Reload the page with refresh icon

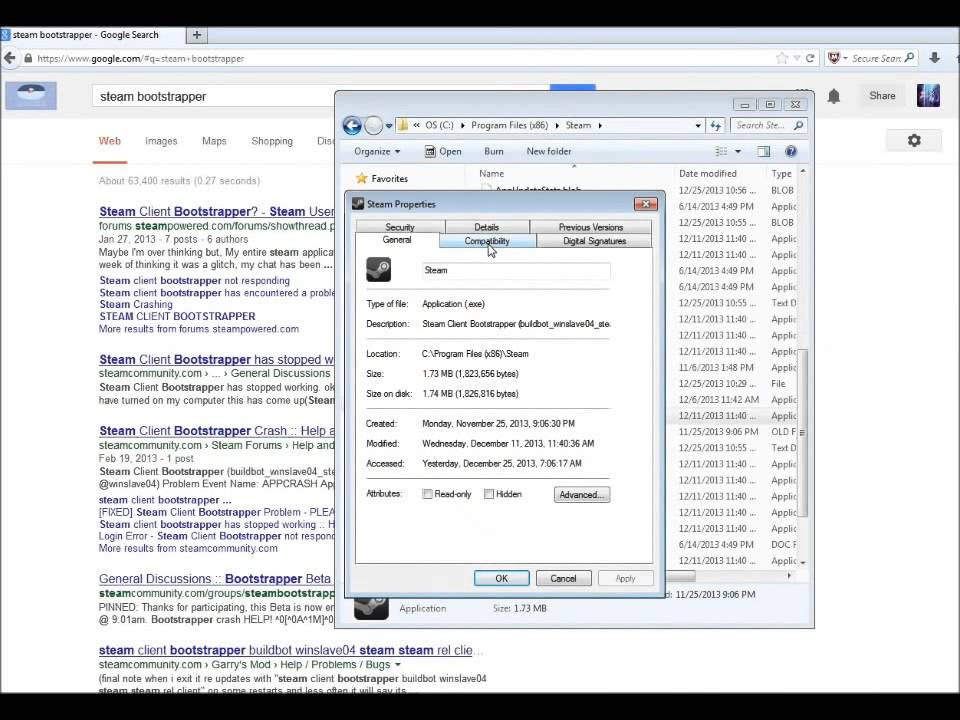810,58
